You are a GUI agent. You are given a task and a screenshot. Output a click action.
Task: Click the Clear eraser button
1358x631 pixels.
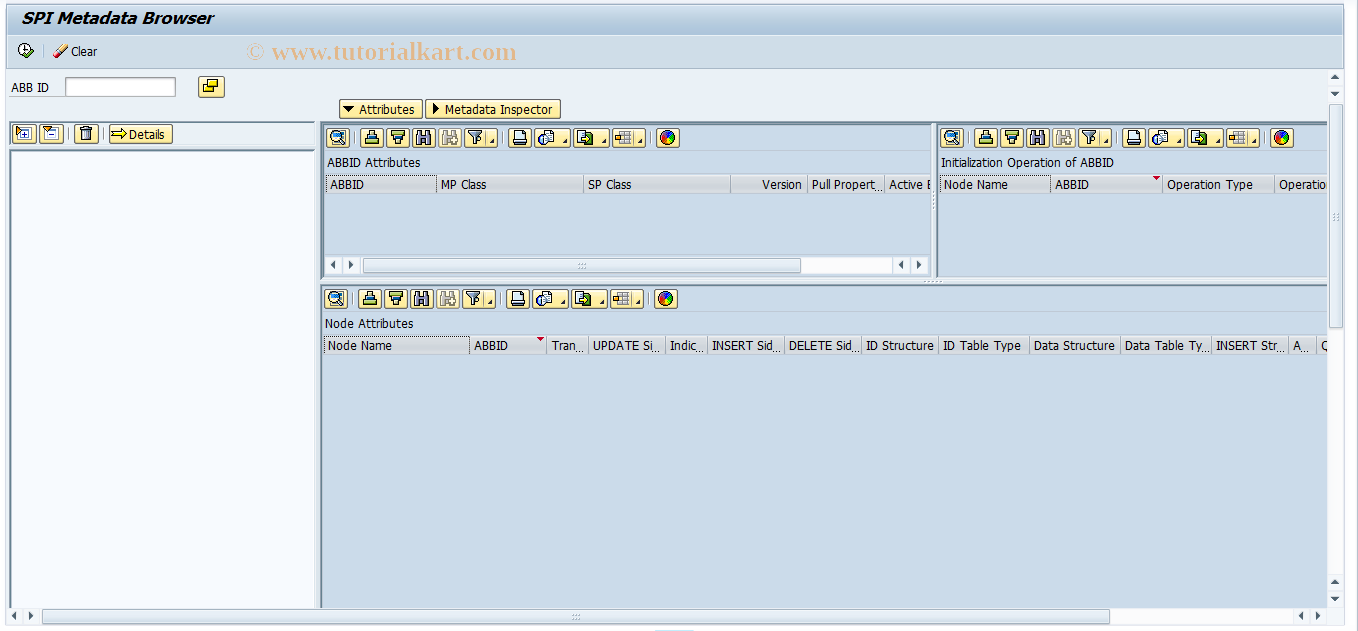[75, 51]
